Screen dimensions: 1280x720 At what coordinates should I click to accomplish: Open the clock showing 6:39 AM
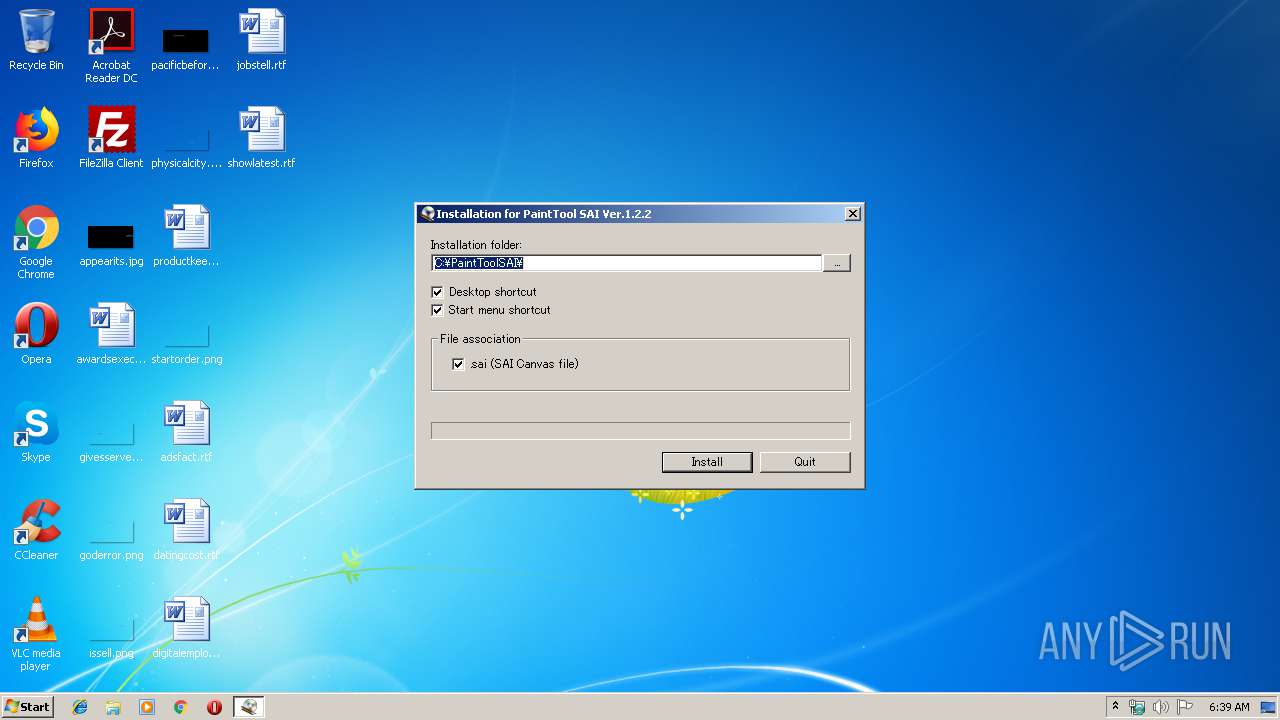[1229, 707]
